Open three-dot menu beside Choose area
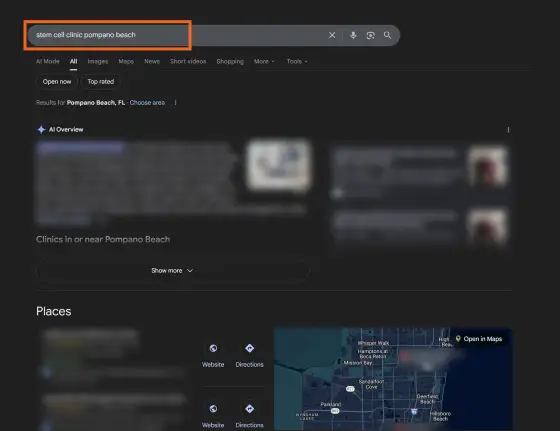 pyautogui.click(x=175, y=102)
